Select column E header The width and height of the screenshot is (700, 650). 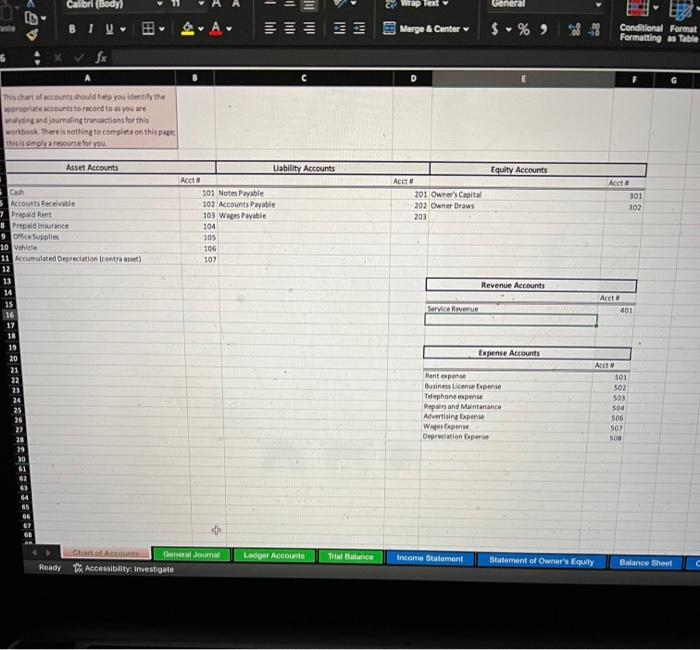[x=523, y=79]
